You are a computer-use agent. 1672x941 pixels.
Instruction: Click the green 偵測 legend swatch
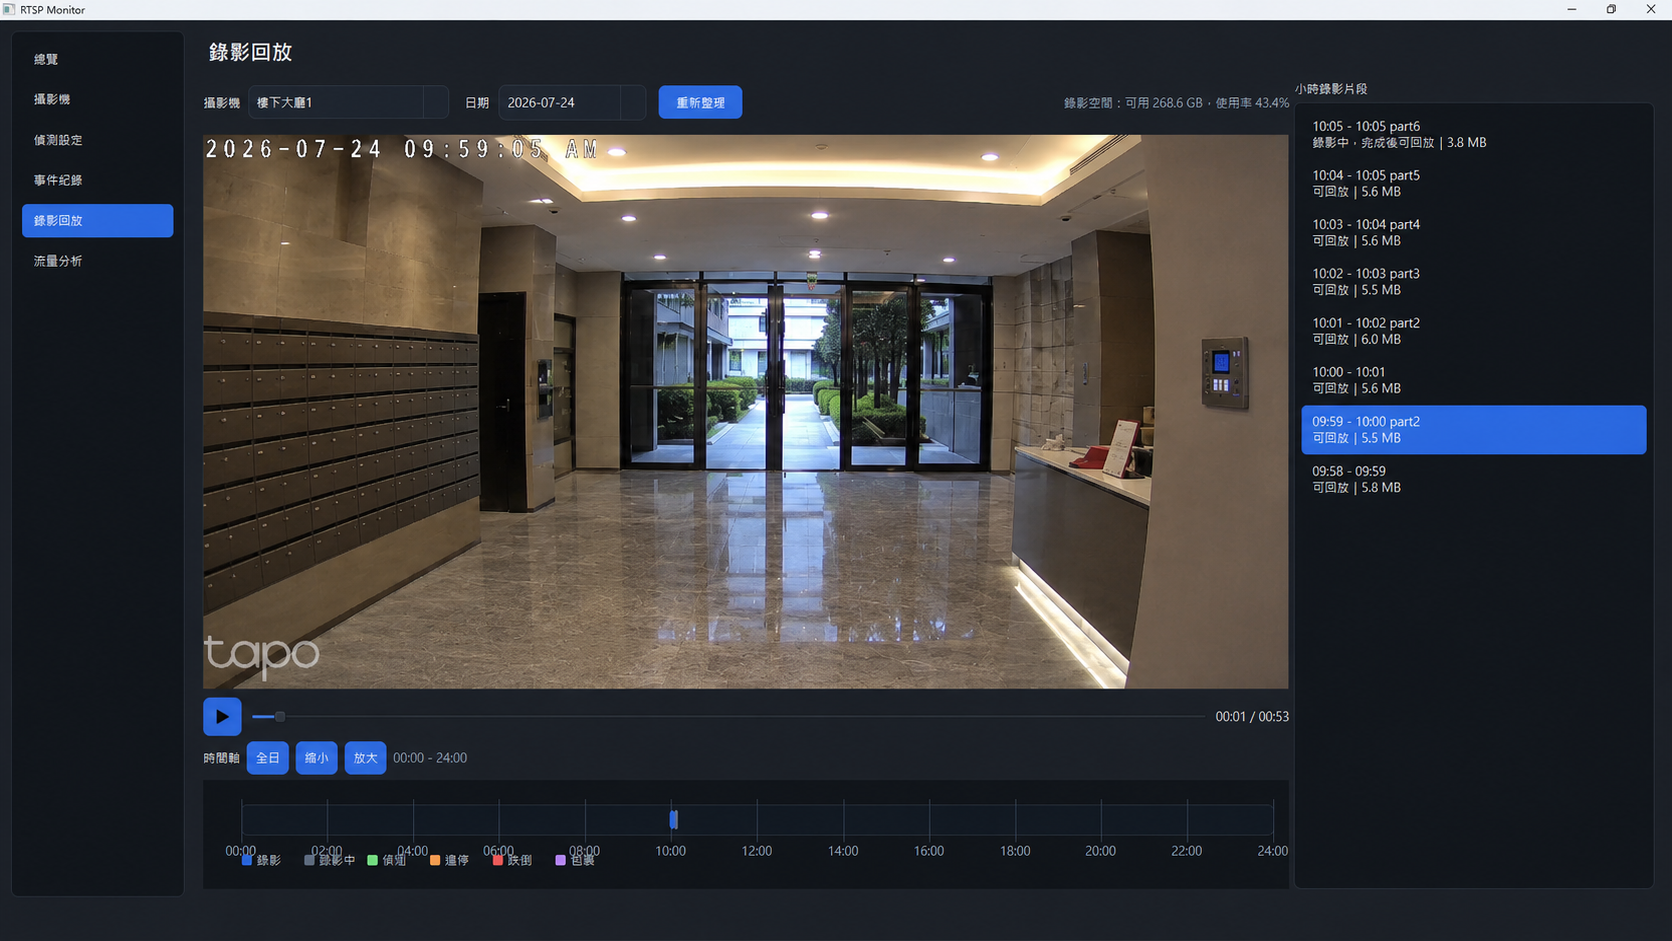(x=372, y=860)
